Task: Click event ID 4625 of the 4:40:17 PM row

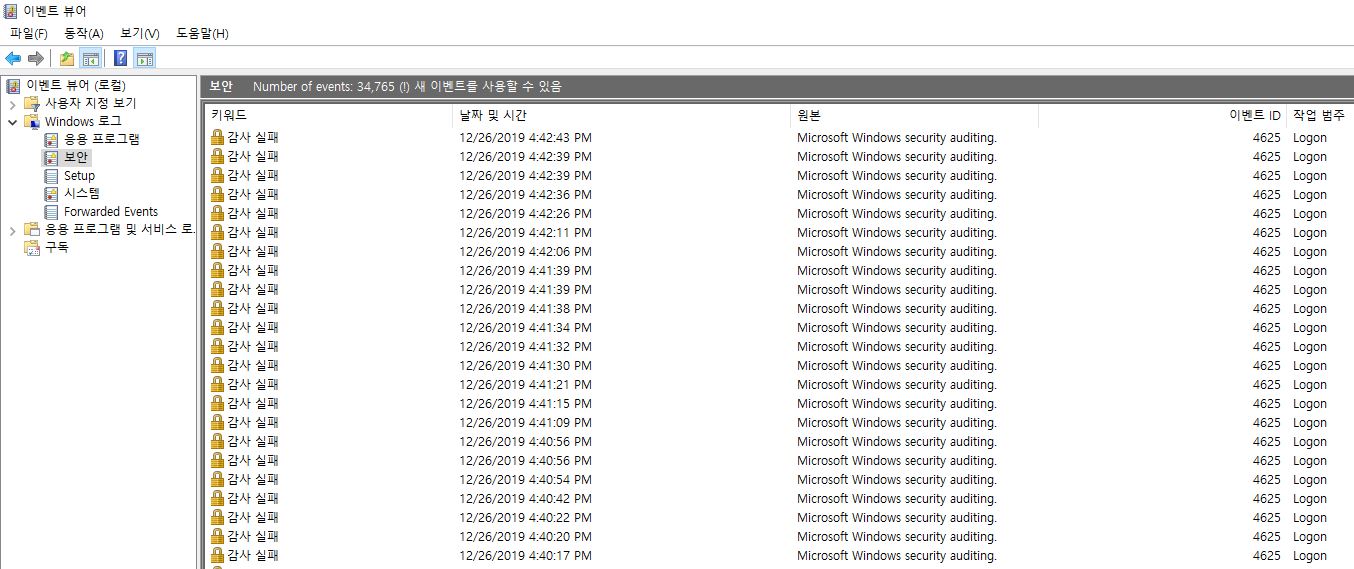Action: click(x=1266, y=555)
